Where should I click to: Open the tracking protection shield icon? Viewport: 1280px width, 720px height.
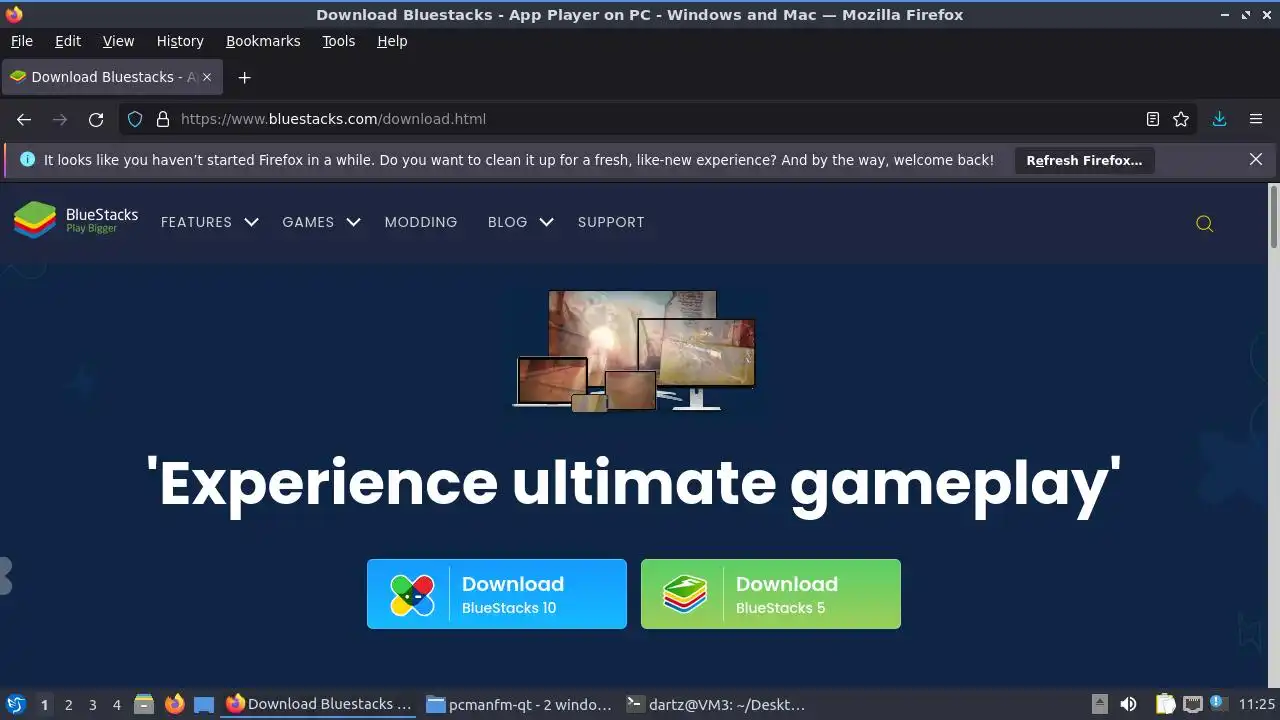pyautogui.click(x=136, y=119)
